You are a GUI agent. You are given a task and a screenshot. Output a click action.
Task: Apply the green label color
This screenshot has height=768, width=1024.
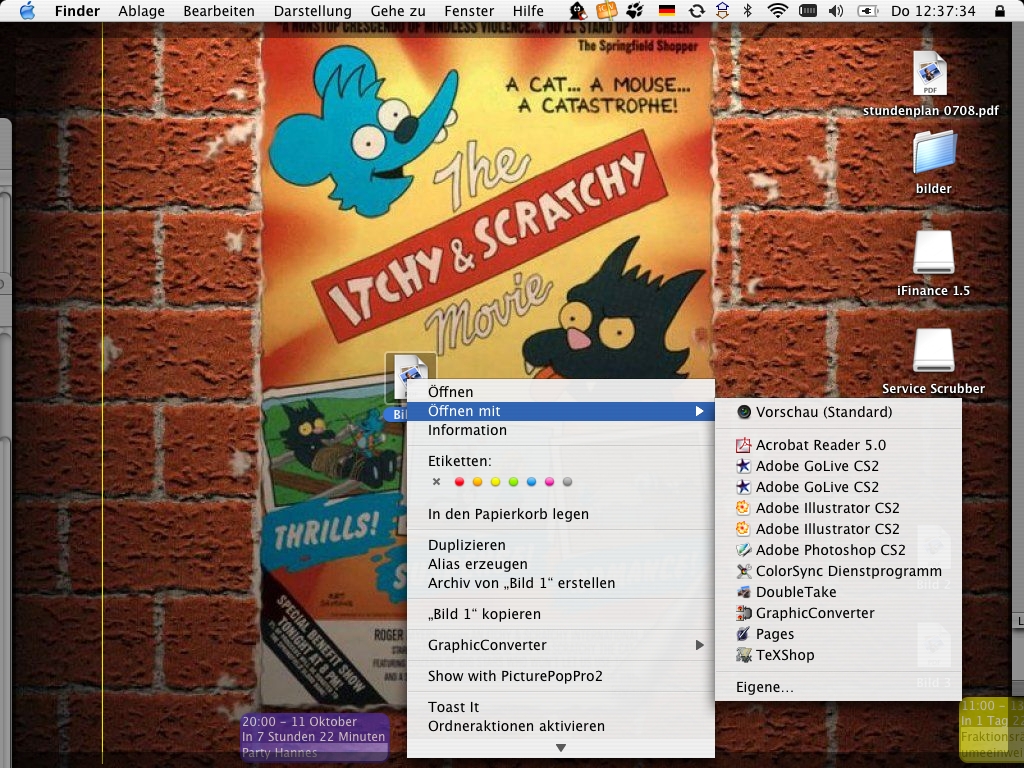click(513, 482)
